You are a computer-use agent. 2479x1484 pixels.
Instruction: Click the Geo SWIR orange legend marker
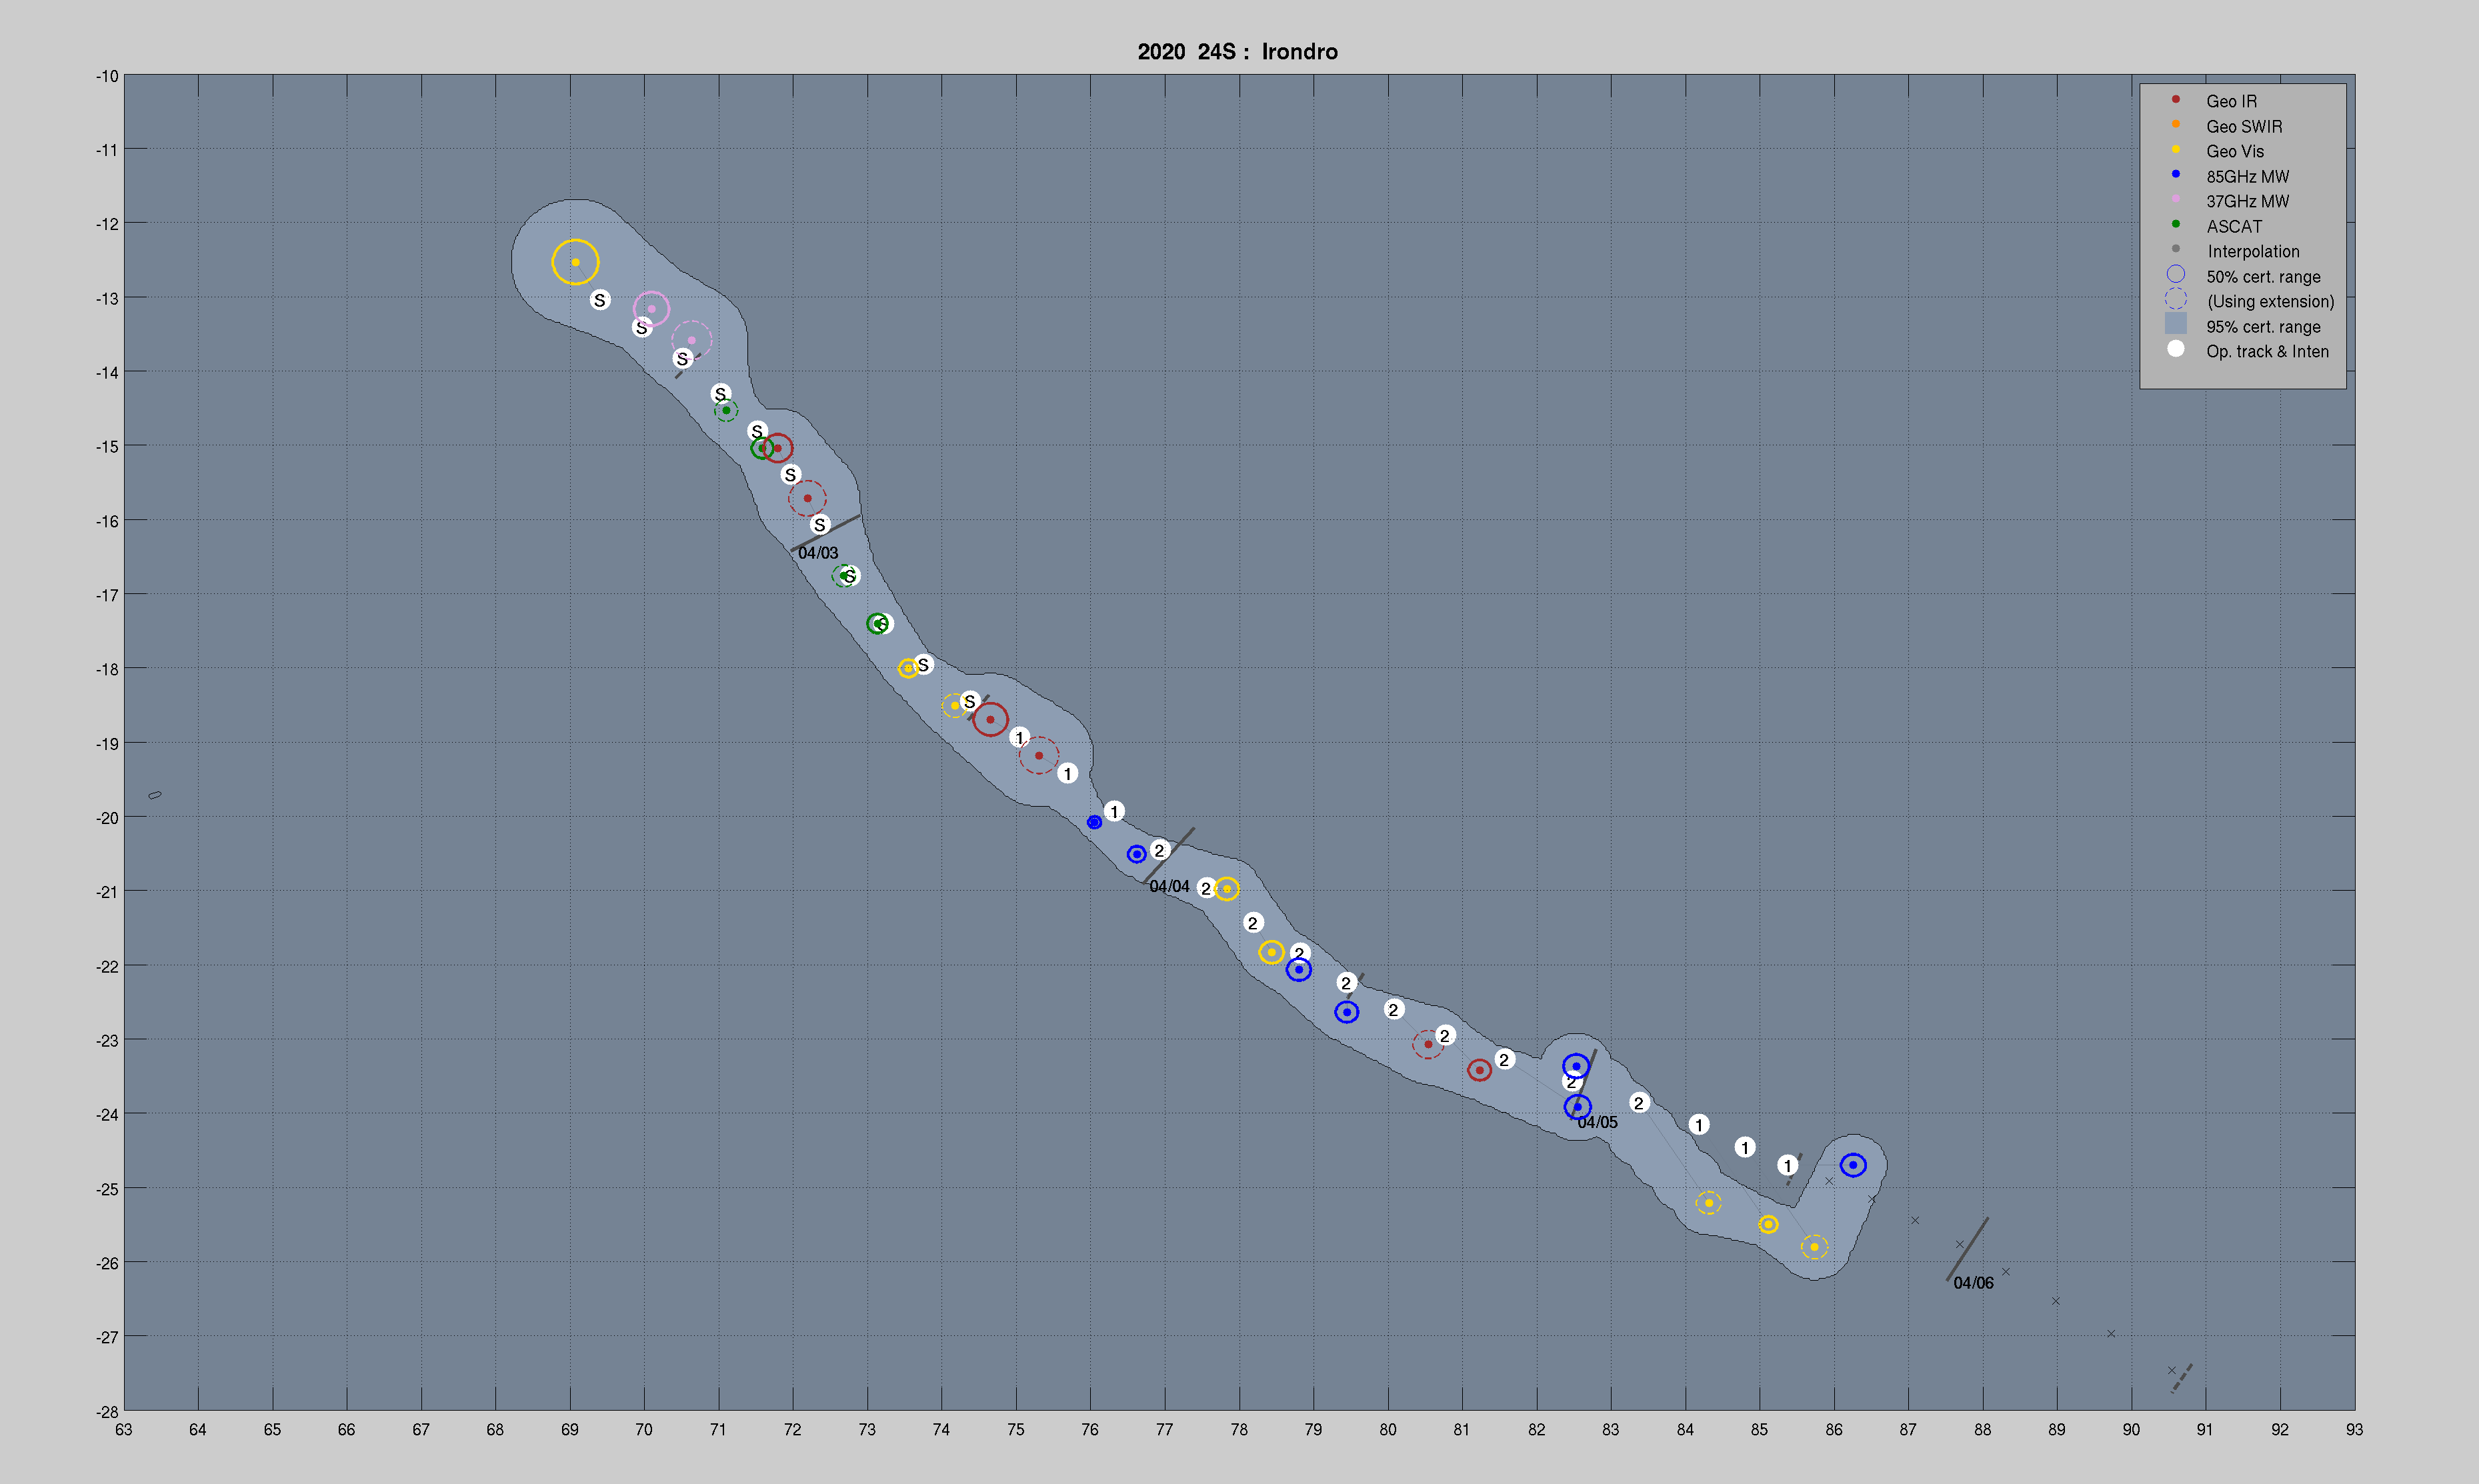click(x=2175, y=125)
